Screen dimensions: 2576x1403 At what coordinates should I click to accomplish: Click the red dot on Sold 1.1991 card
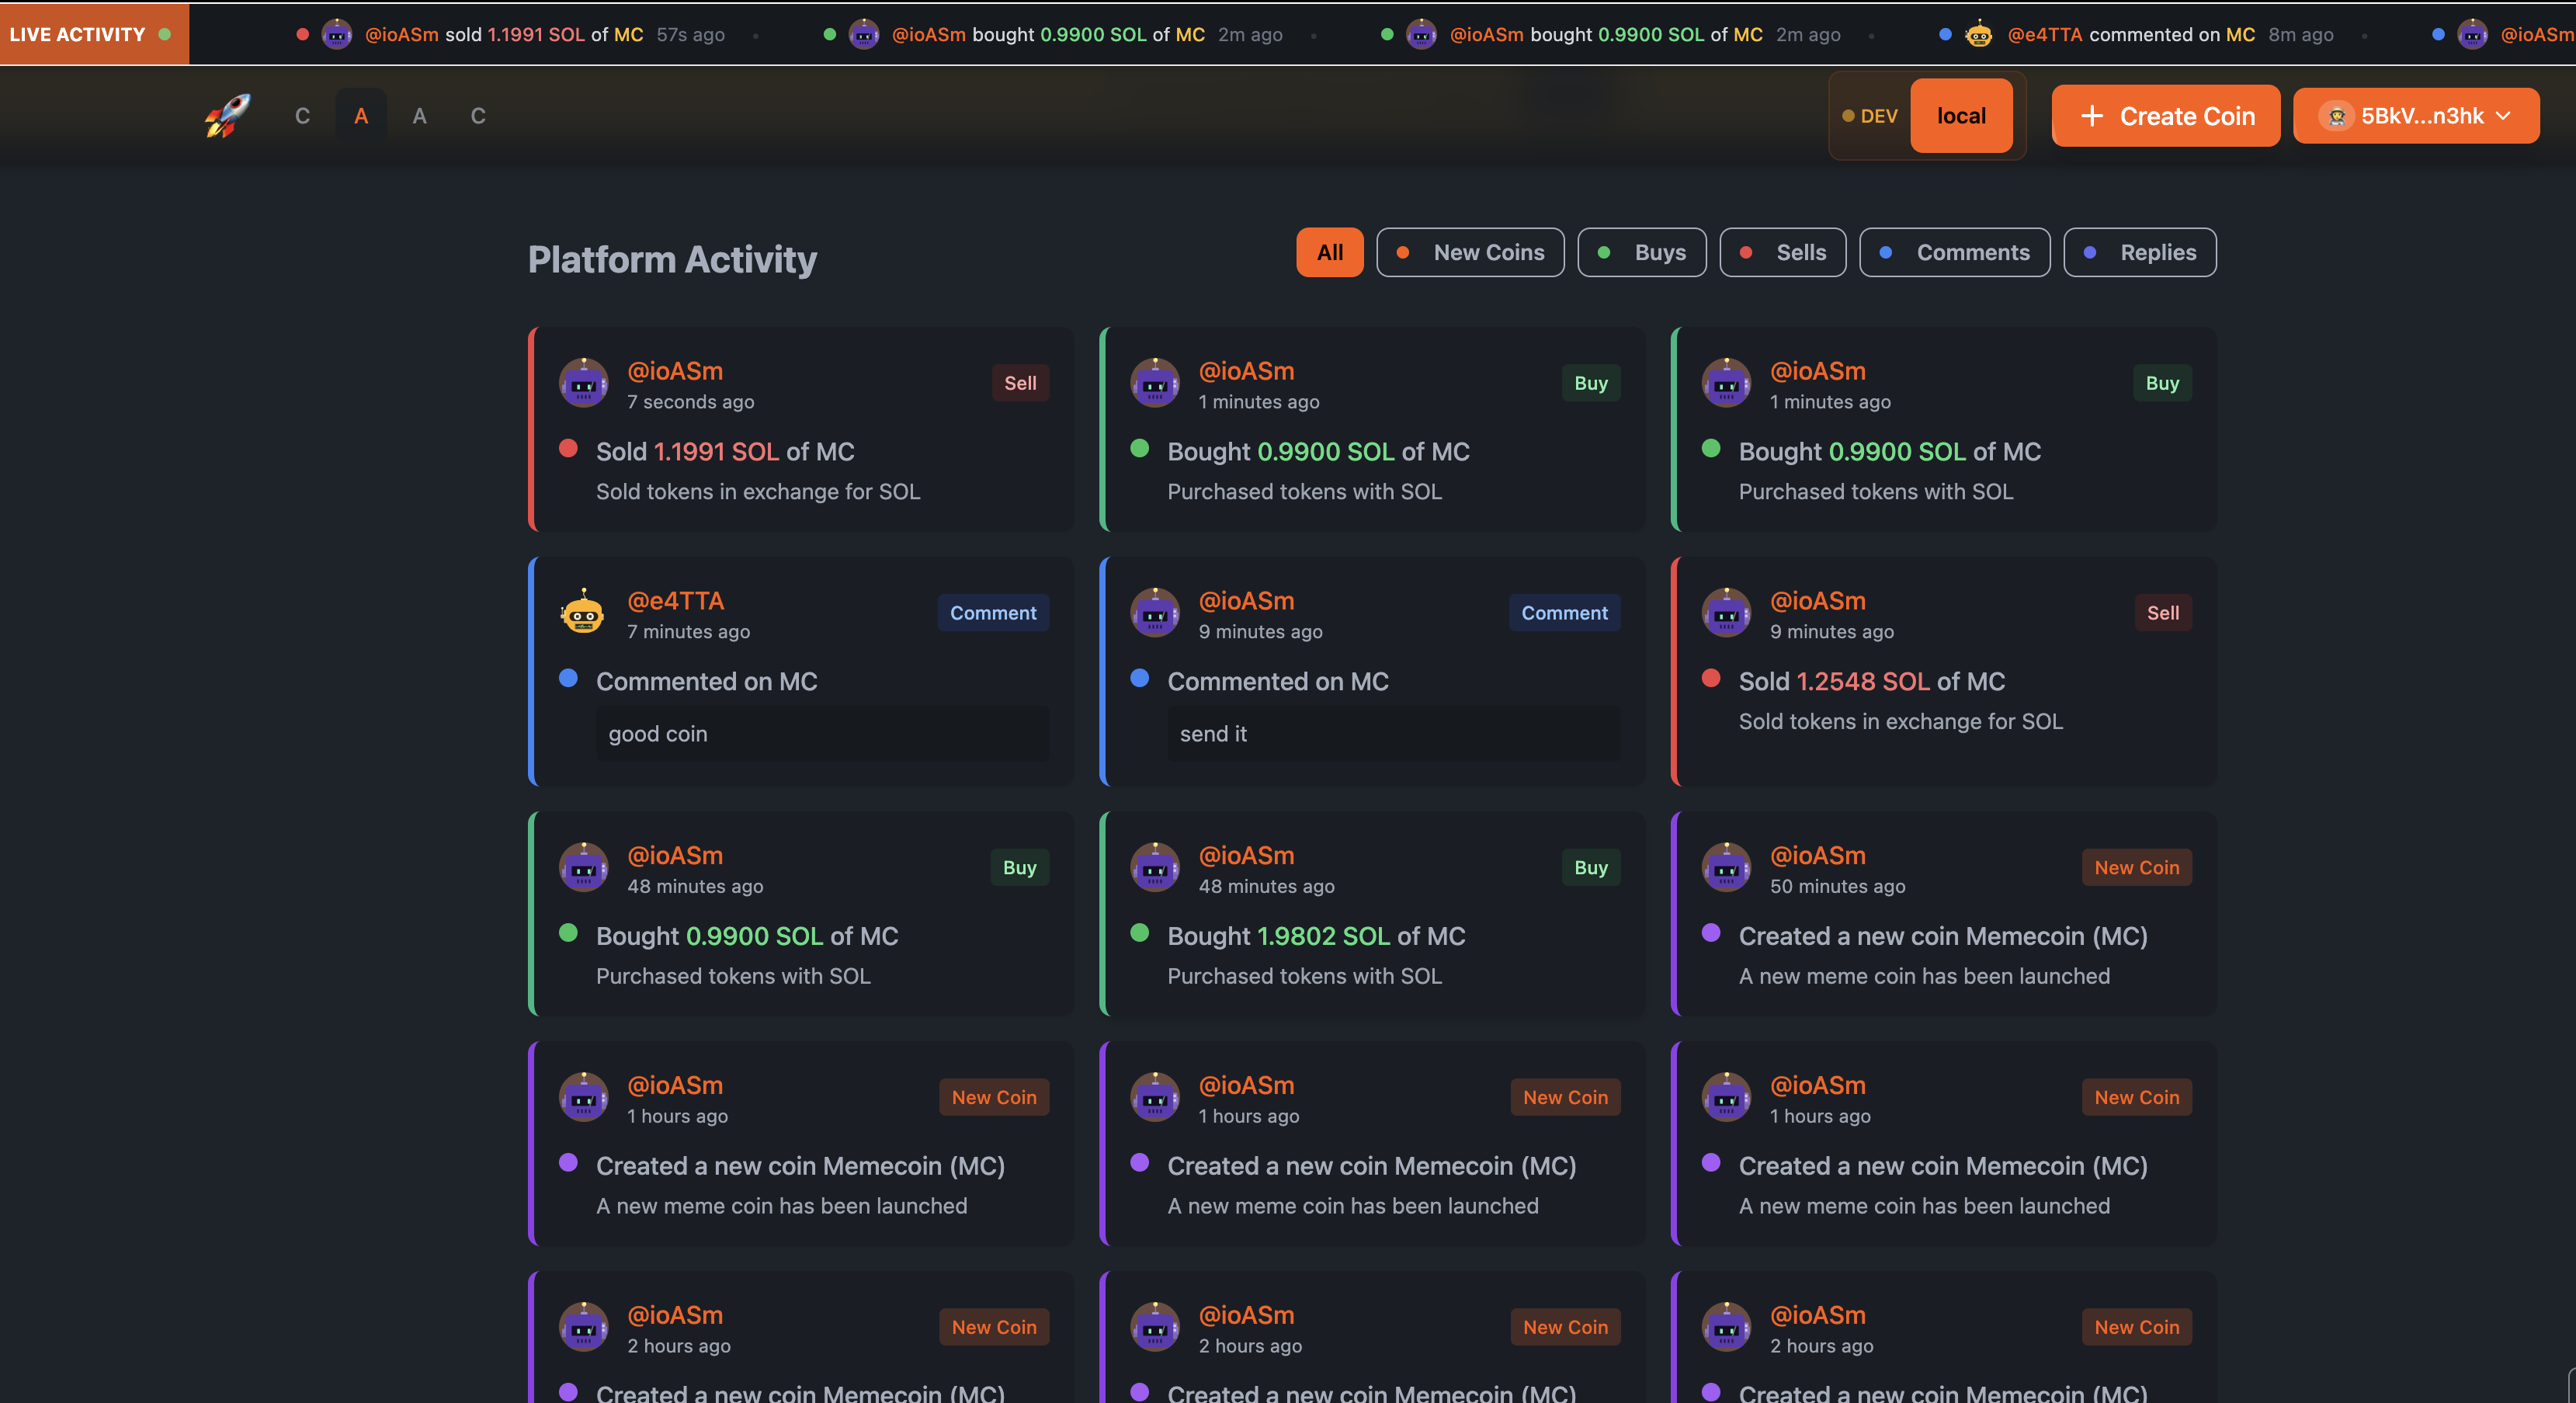pyautogui.click(x=568, y=448)
